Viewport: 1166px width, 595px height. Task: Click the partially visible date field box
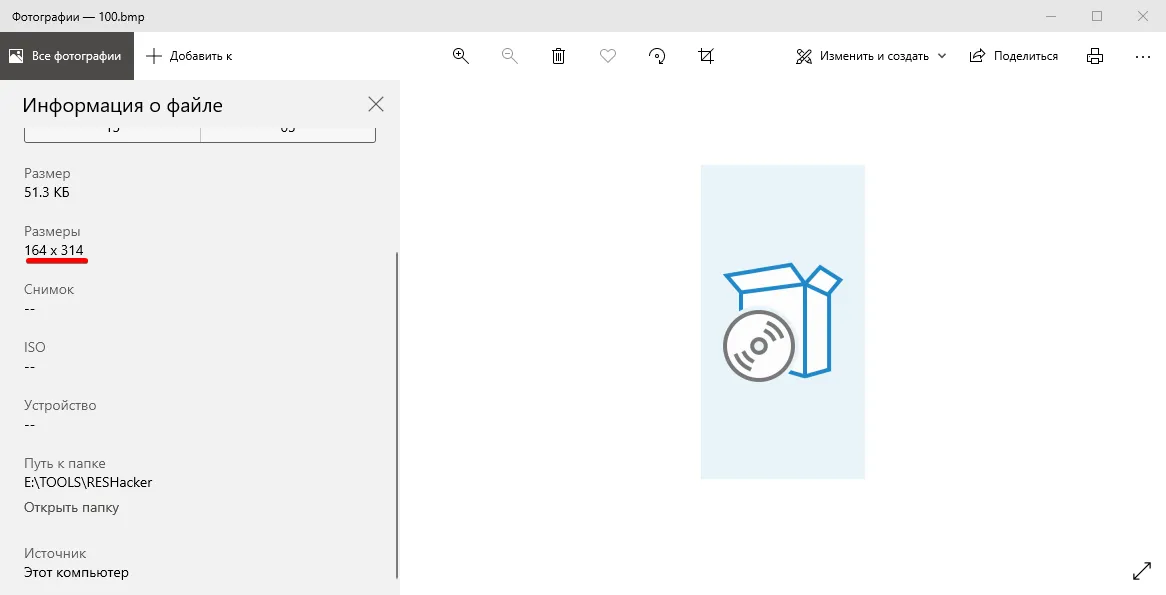(x=200, y=135)
